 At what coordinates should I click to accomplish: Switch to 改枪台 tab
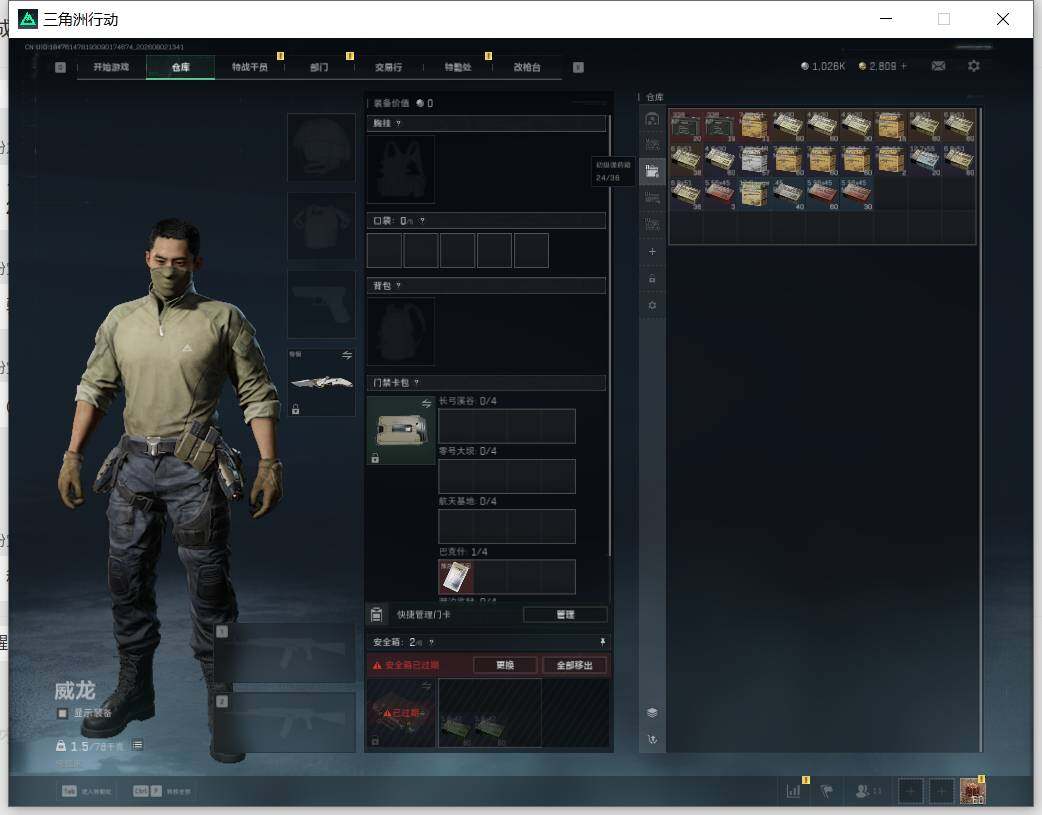527,67
